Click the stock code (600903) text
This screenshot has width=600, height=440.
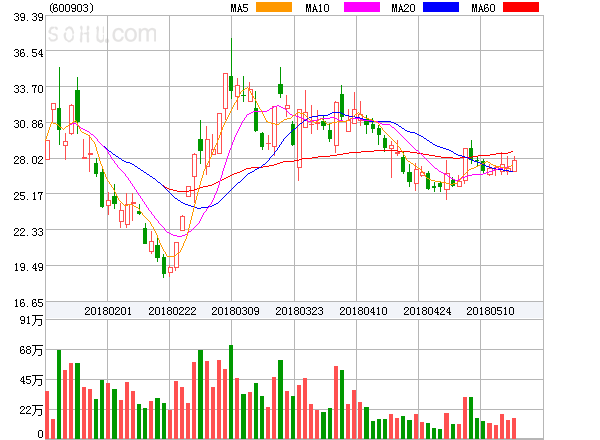click(x=71, y=8)
